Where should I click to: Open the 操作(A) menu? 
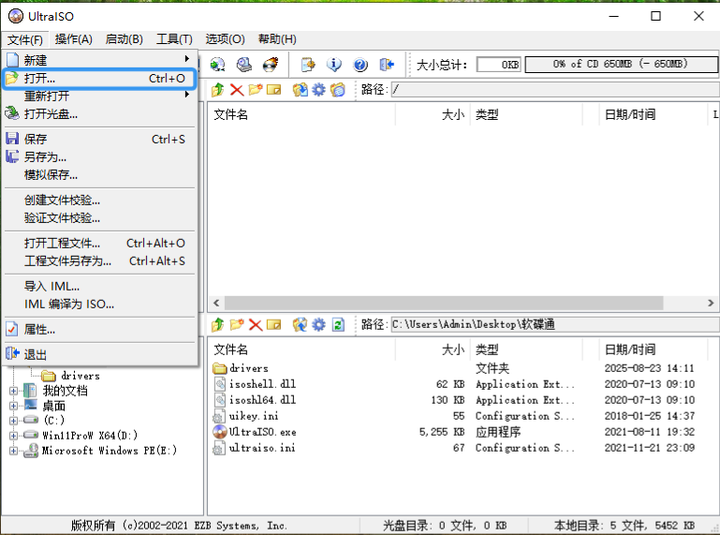click(x=73, y=39)
